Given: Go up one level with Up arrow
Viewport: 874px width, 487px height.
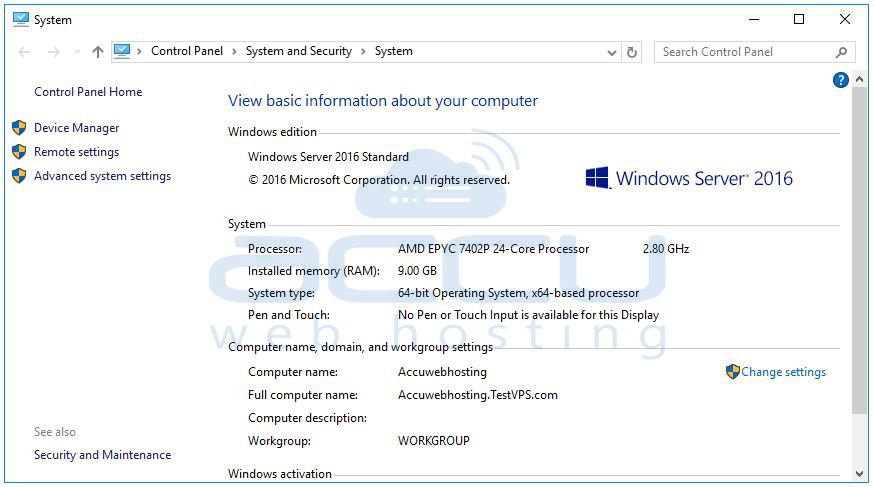Looking at the screenshot, I should 98,52.
